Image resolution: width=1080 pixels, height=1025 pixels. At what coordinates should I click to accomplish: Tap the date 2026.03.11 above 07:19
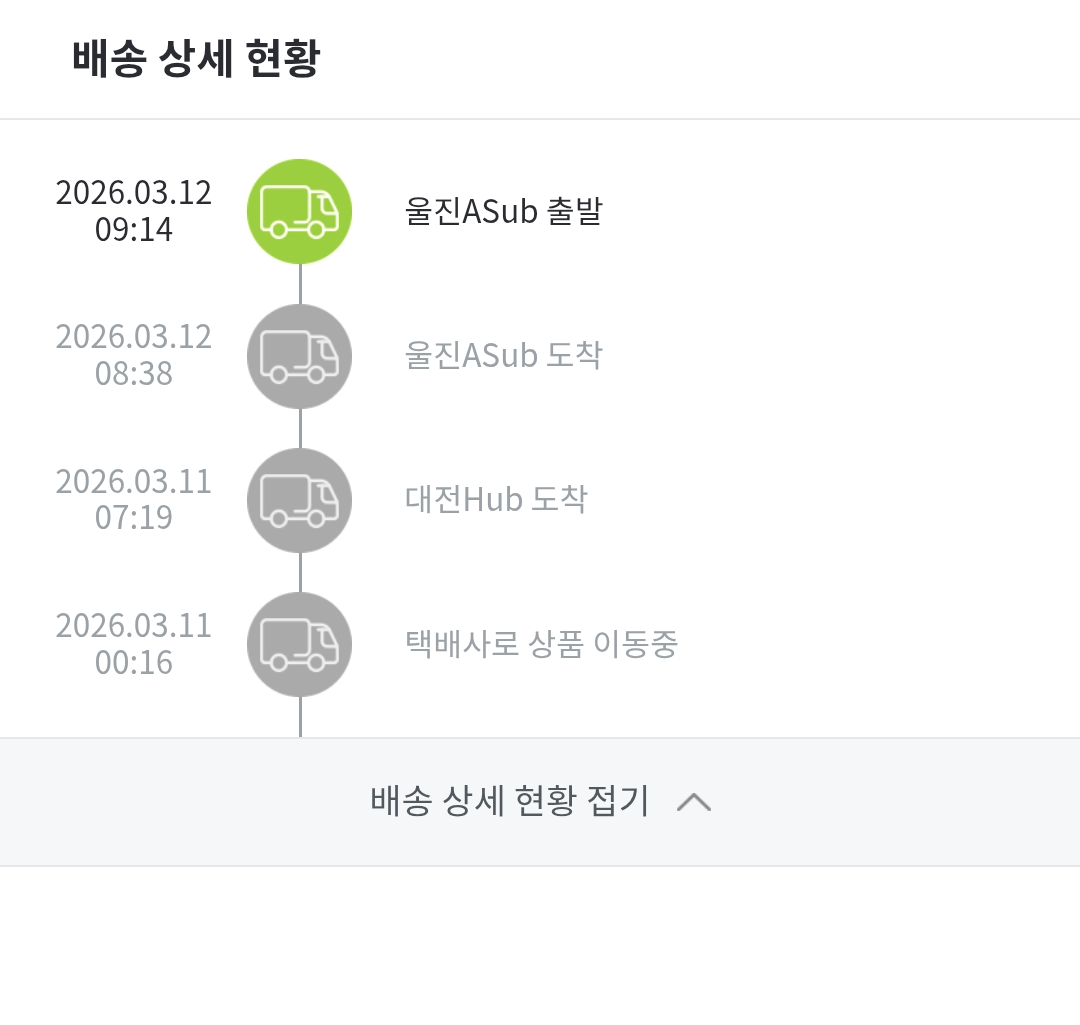134,481
